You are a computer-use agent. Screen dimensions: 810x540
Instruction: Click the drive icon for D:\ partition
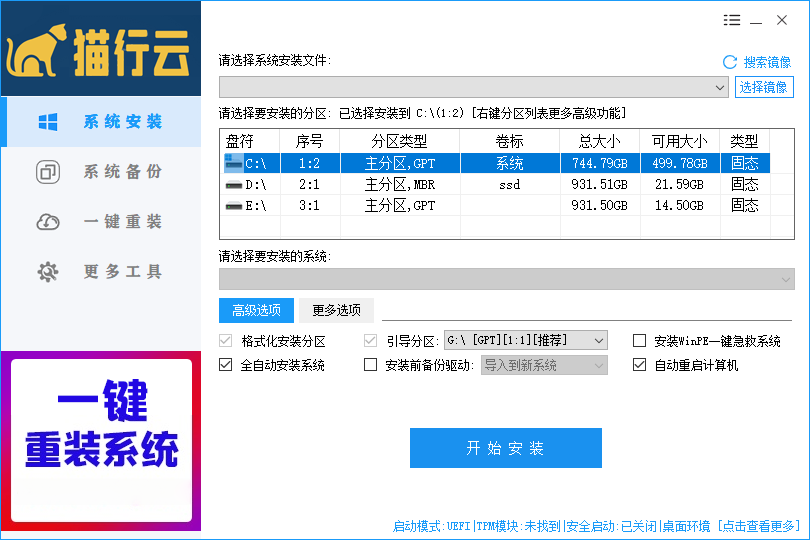pos(233,185)
